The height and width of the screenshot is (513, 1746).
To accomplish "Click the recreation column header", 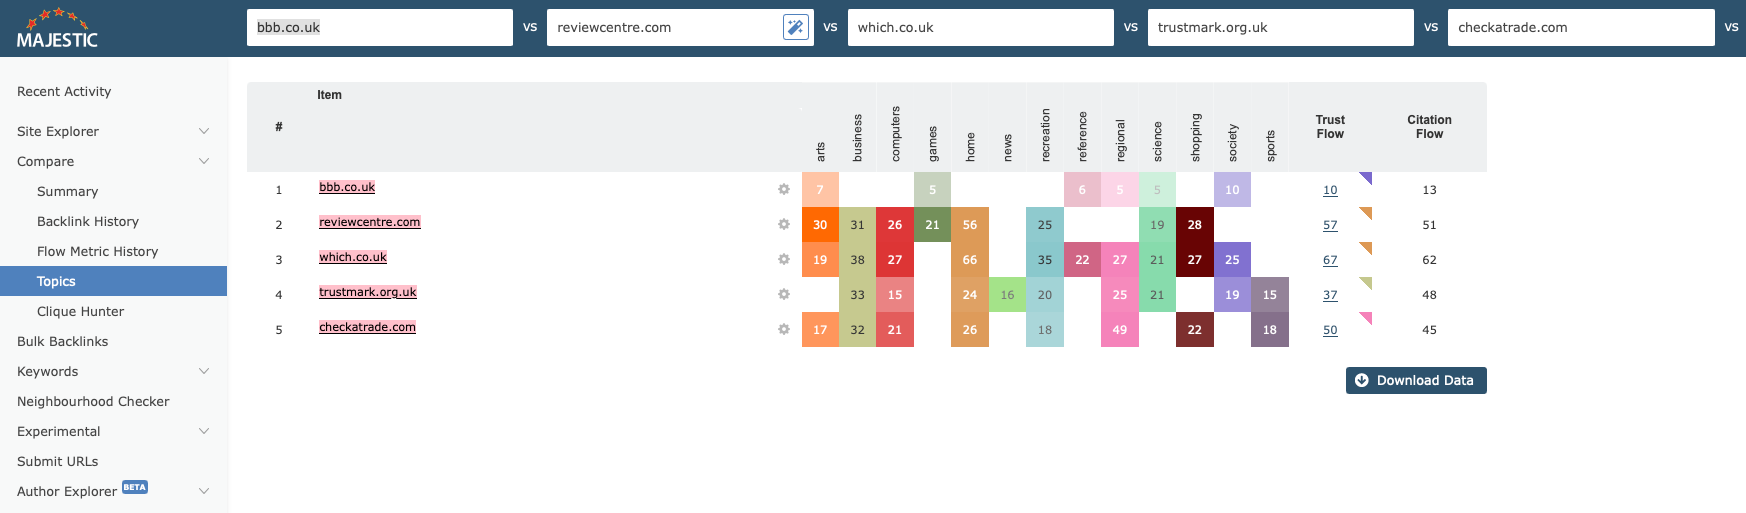I will (1045, 134).
